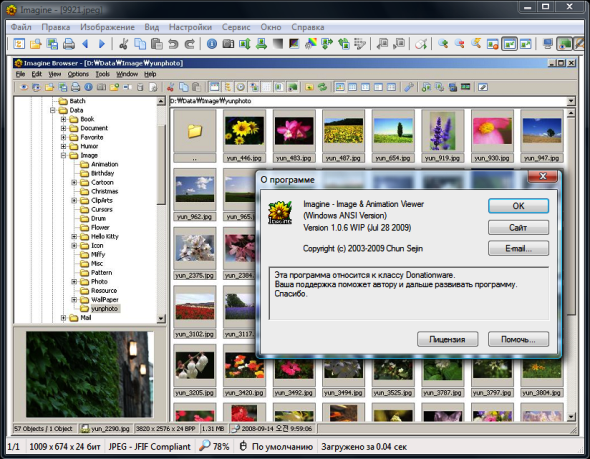Screen dimensions: 590x459
Task: Click the flip vertical icon in main toolbar
Action: tap(245, 44)
